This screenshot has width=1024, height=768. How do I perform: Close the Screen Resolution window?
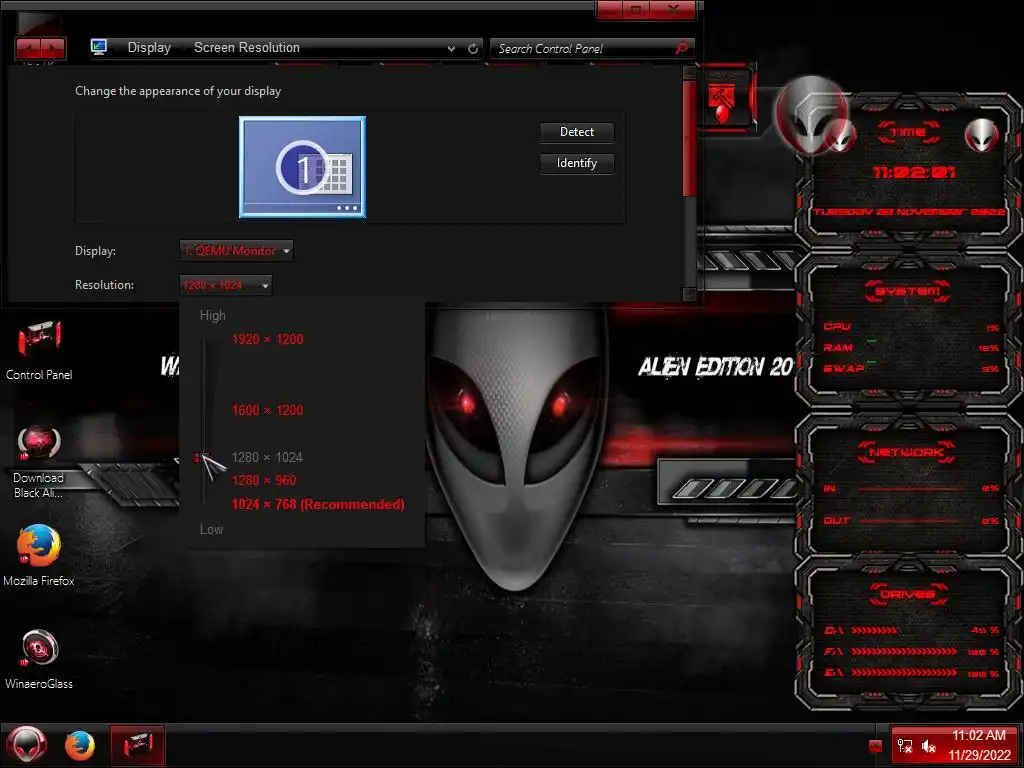[674, 10]
